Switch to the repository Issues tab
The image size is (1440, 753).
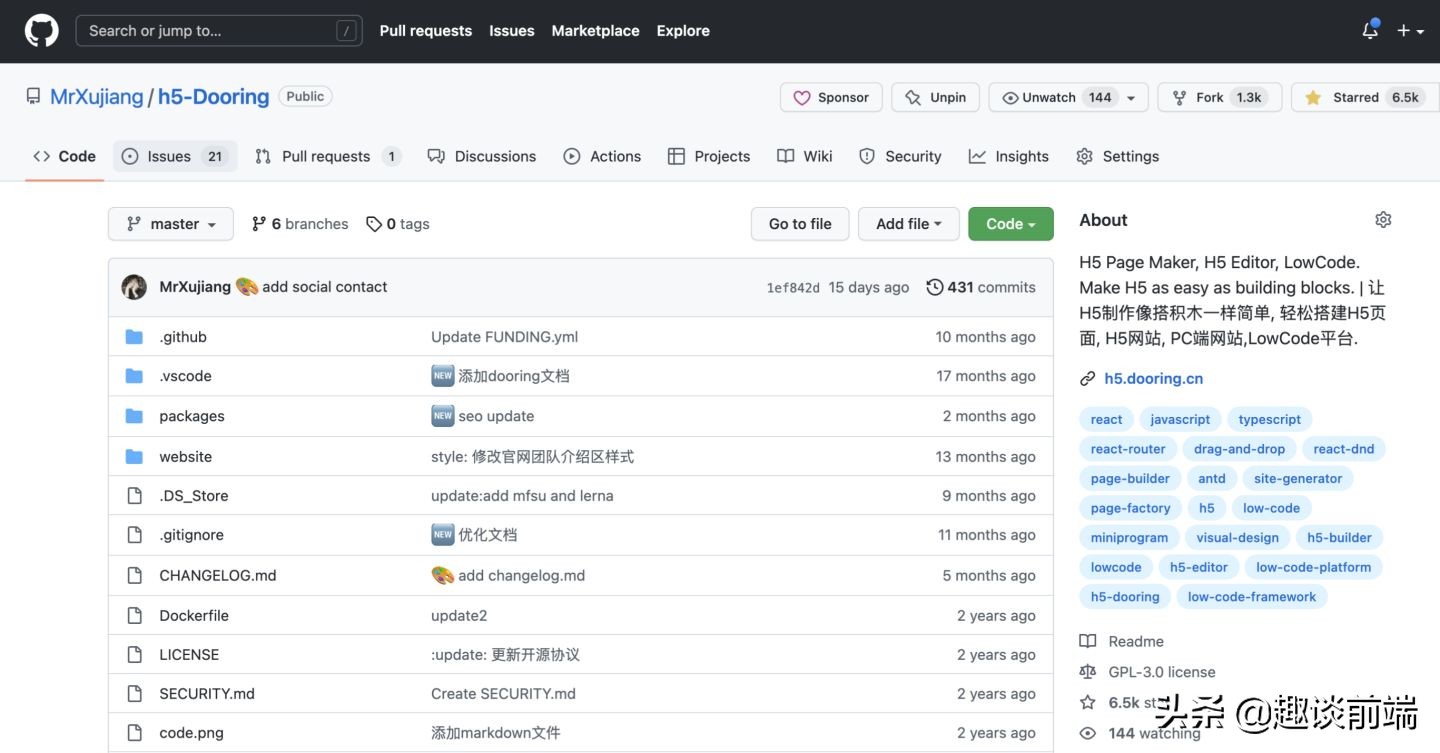(175, 156)
